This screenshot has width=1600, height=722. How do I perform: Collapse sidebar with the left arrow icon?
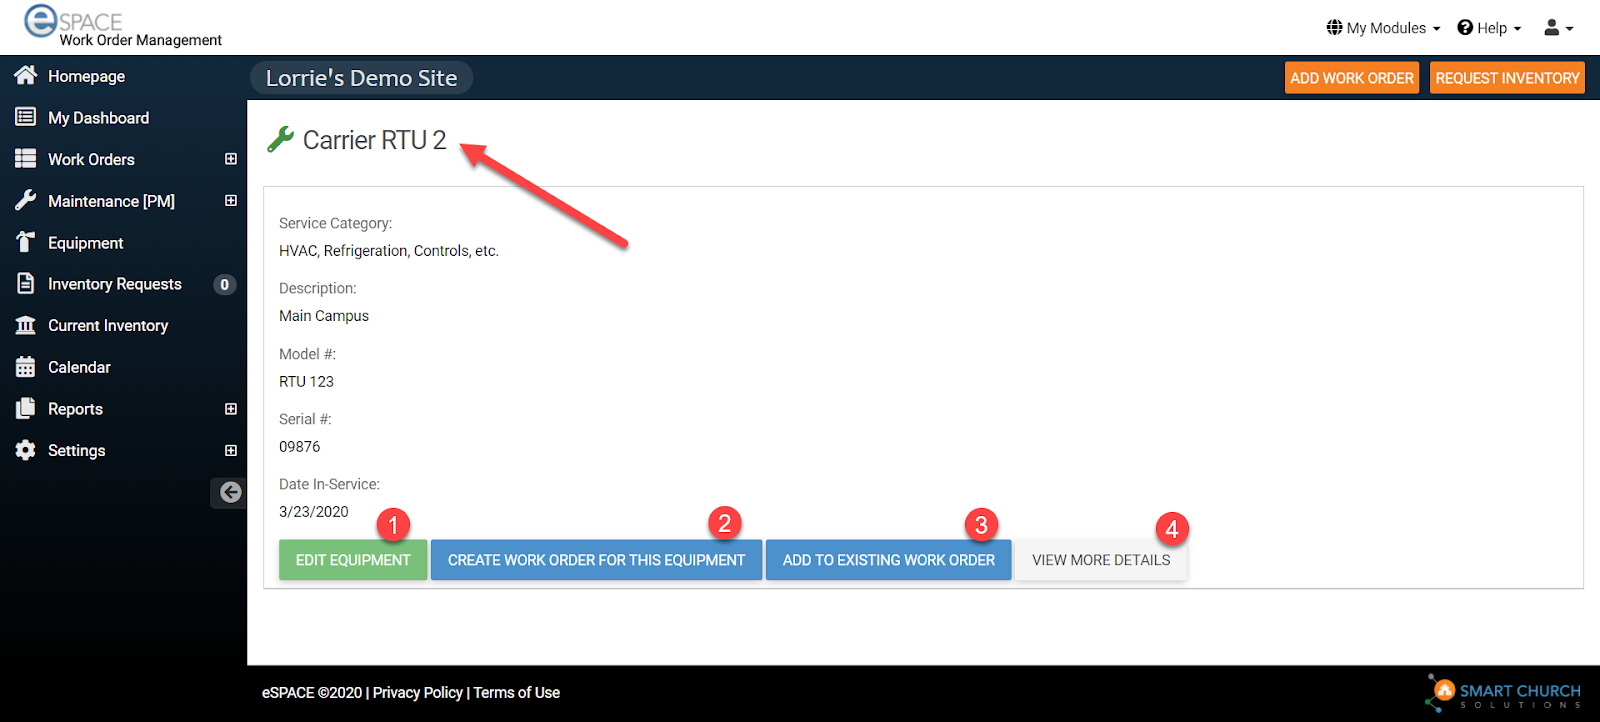coord(230,492)
